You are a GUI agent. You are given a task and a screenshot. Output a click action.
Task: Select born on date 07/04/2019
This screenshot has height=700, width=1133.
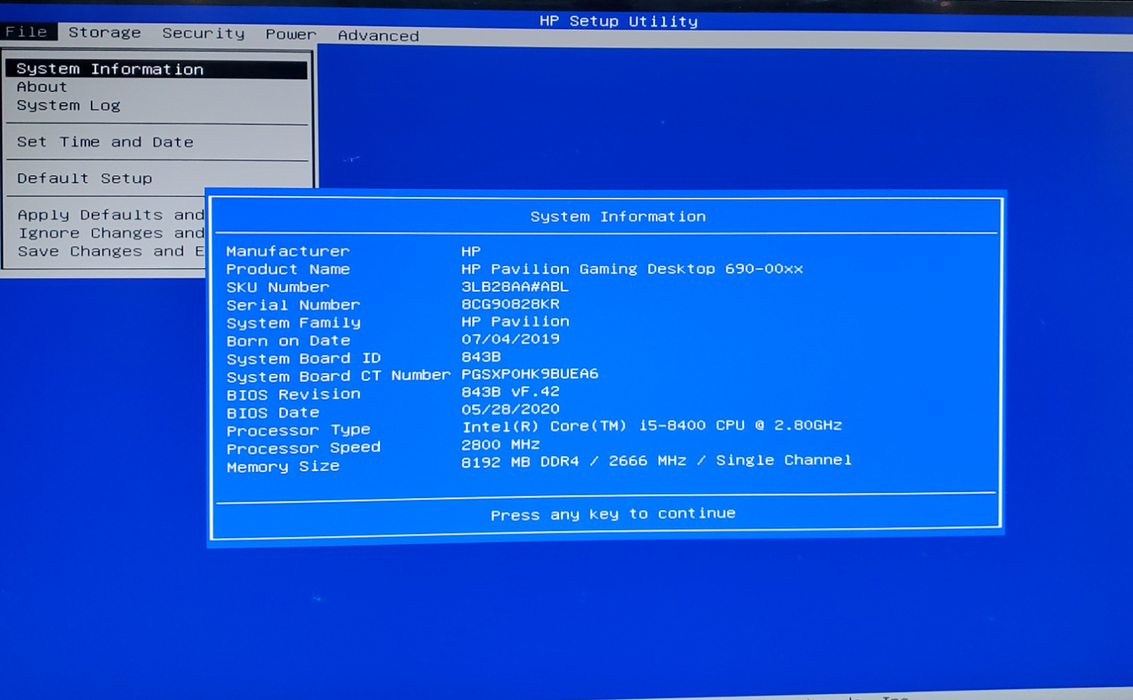pyautogui.click(x=510, y=339)
